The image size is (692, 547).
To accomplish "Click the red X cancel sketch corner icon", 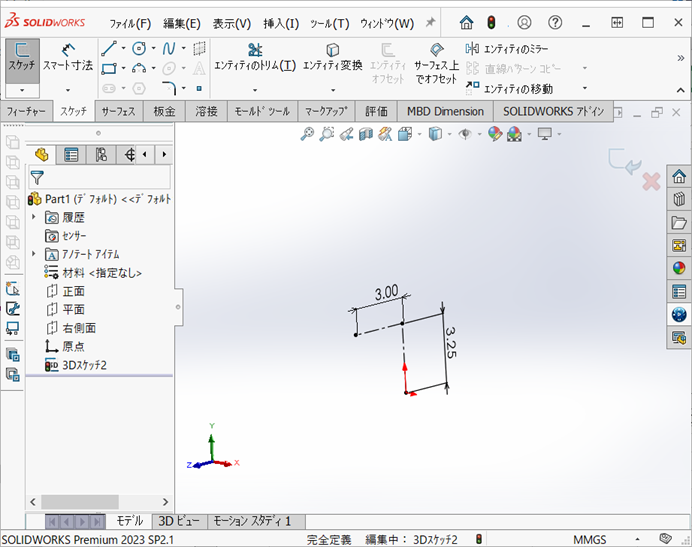I will click(x=651, y=181).
